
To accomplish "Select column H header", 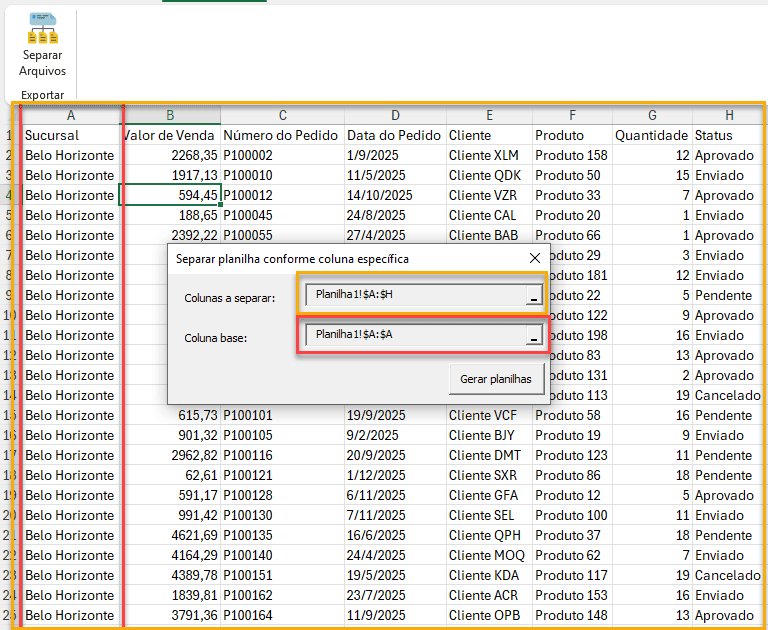I will pos(729,115).
